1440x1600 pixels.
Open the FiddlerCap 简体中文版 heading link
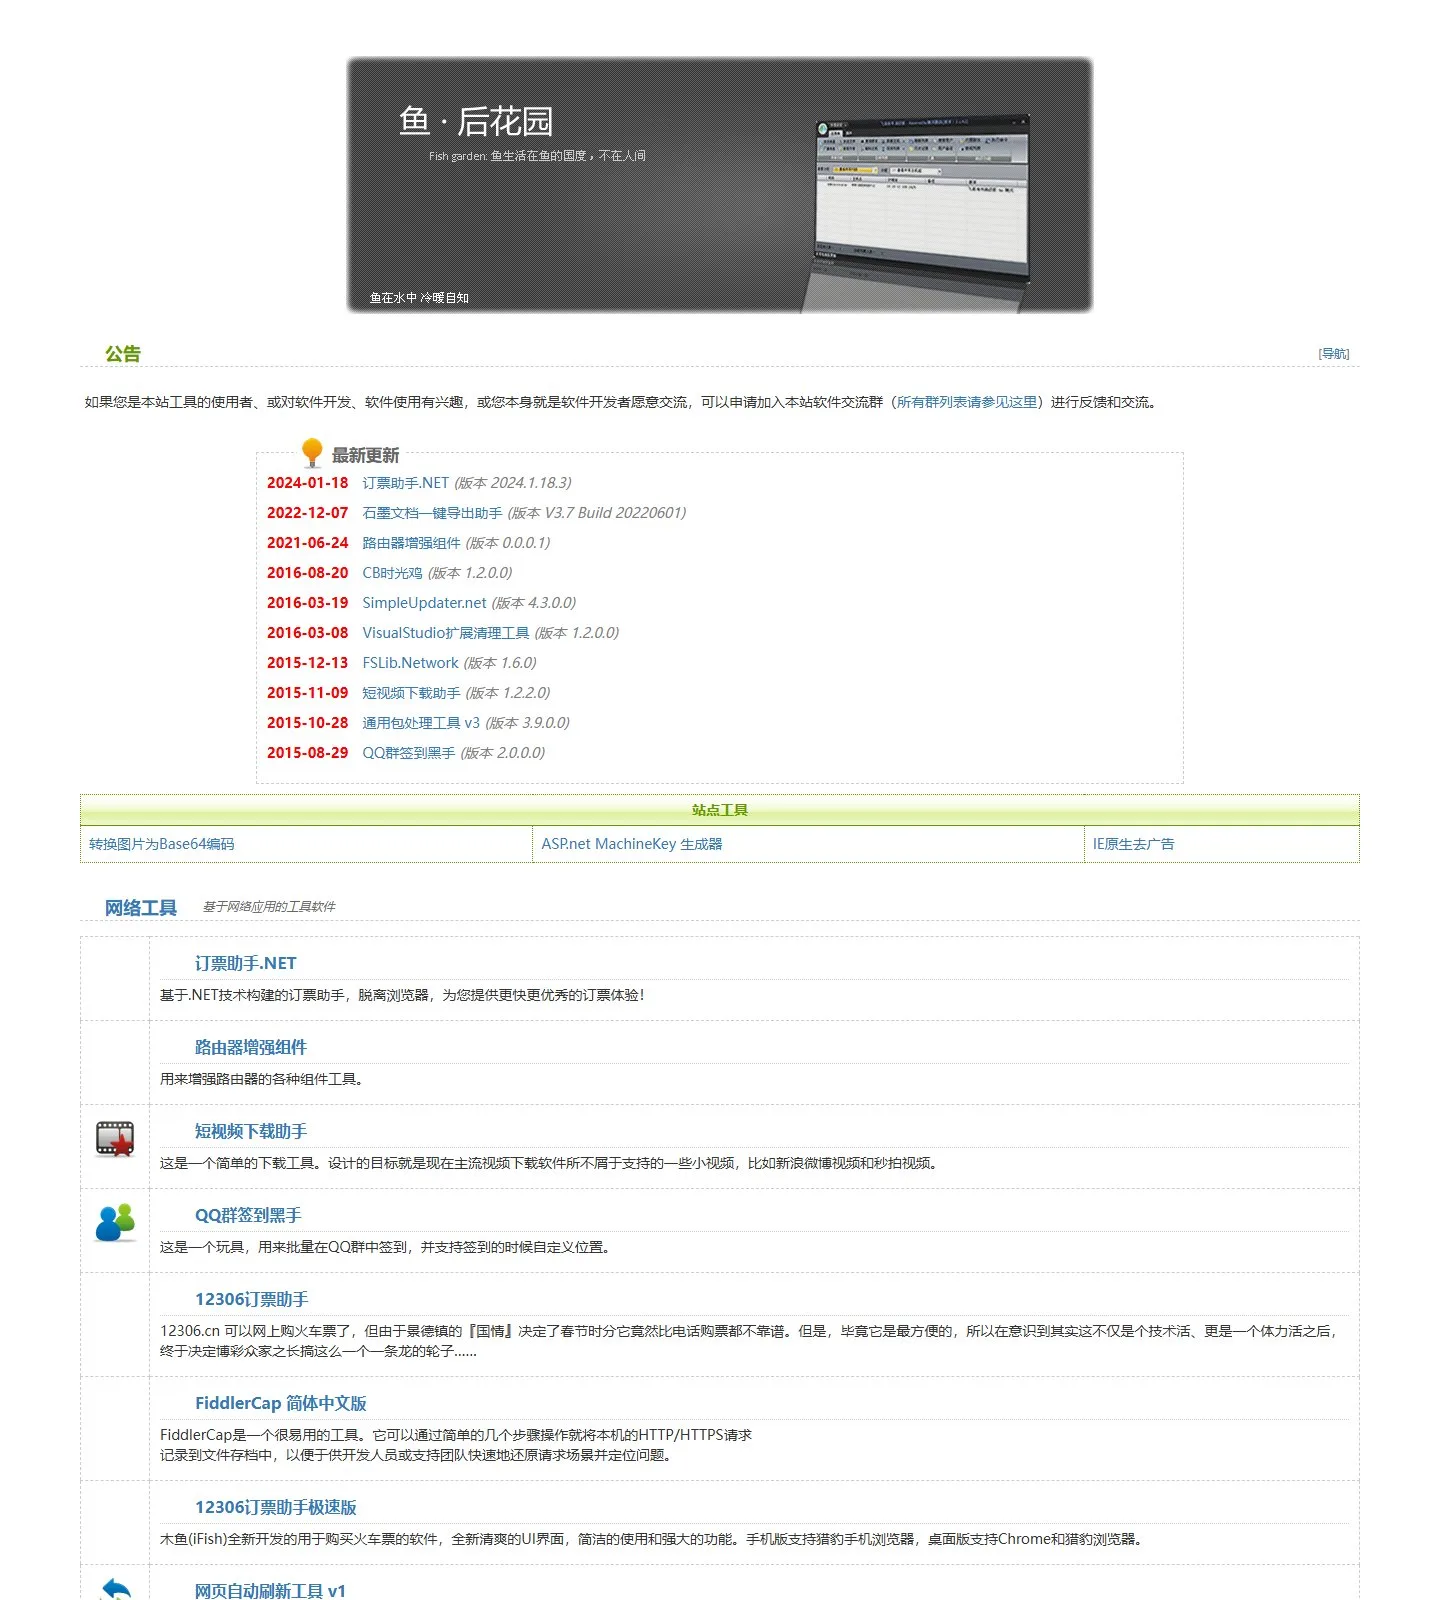point(280,1403)
